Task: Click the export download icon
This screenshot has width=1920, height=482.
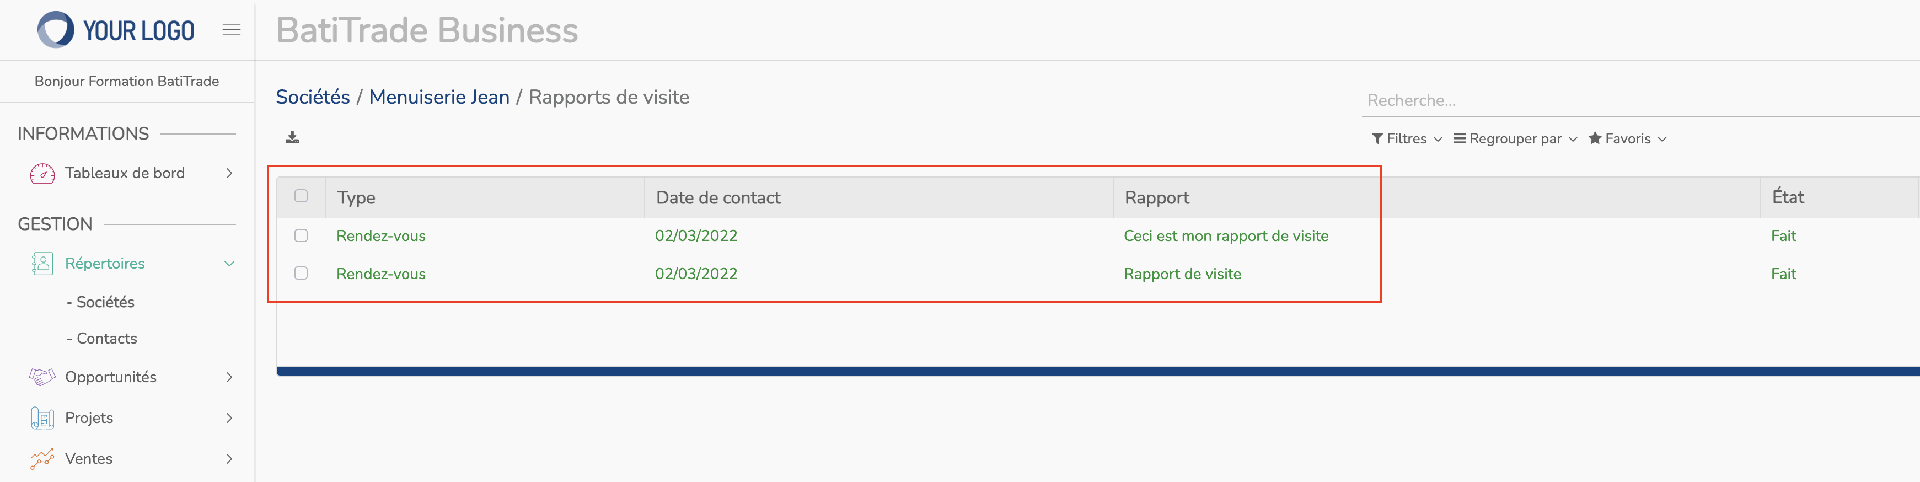Action: point(293,137)
